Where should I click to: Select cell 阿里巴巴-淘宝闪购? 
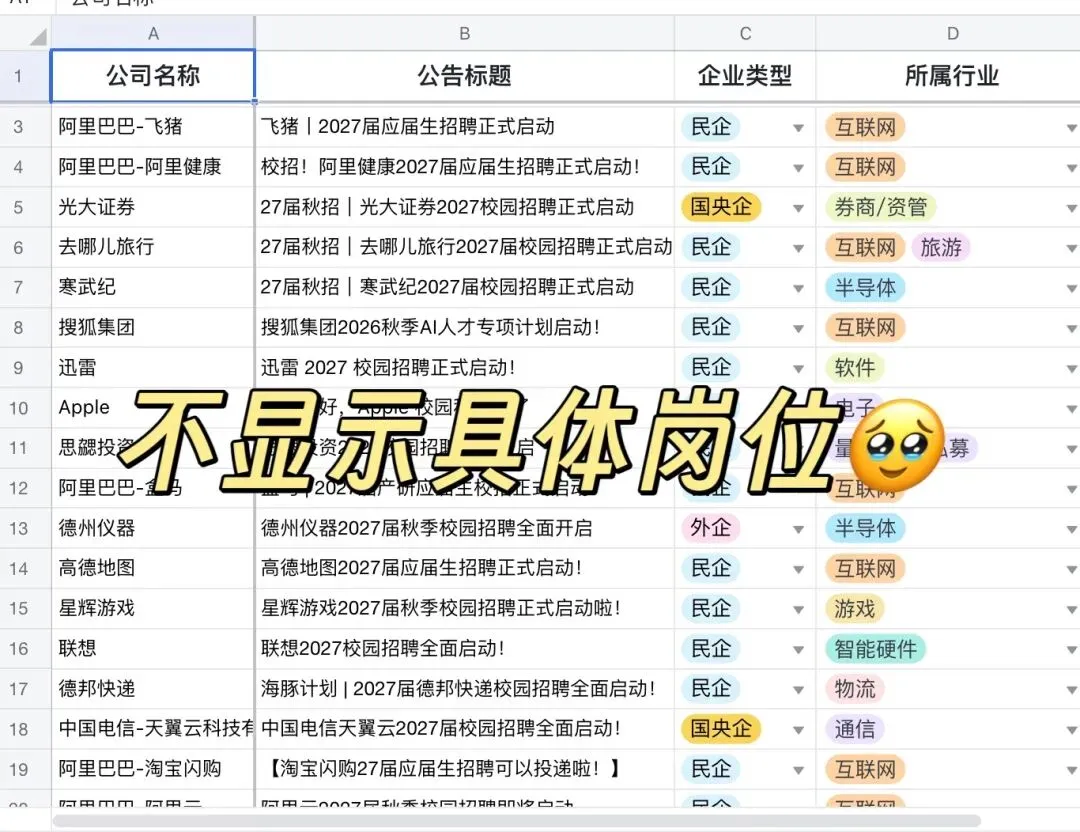coord(153,769)
